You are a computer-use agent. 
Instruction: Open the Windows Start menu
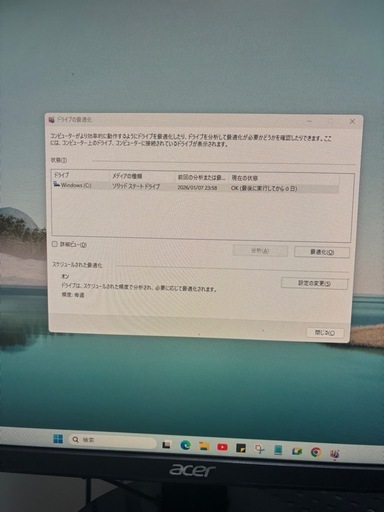[x=58, y=439]
